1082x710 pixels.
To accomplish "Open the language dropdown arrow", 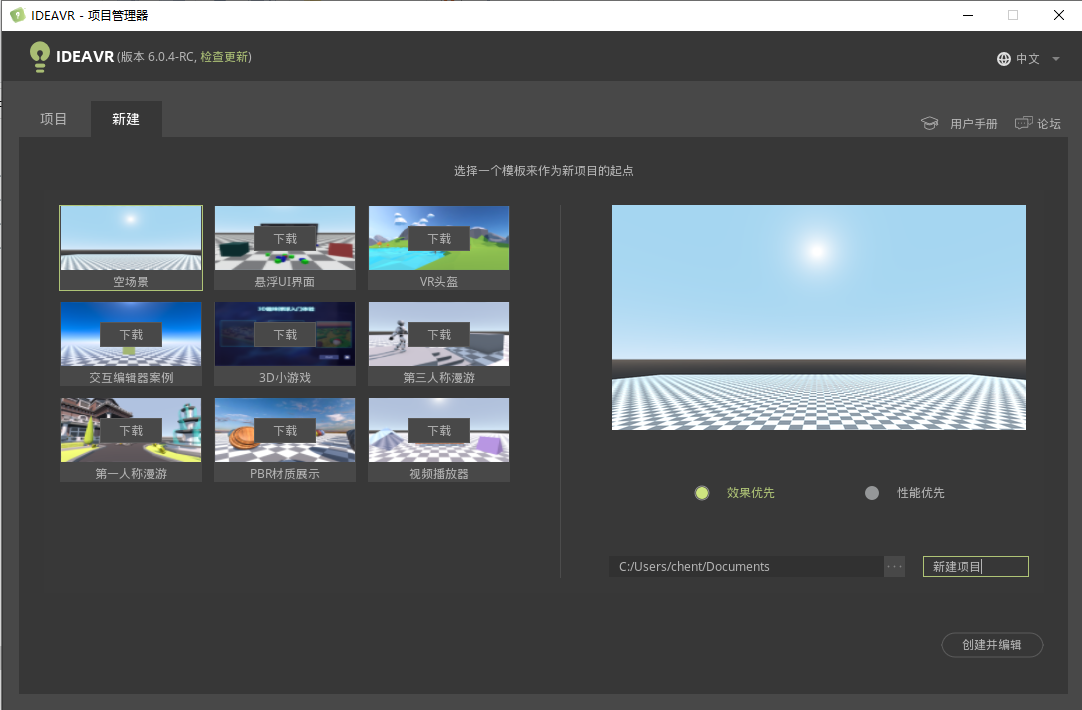I will (x=1056, y=59).
